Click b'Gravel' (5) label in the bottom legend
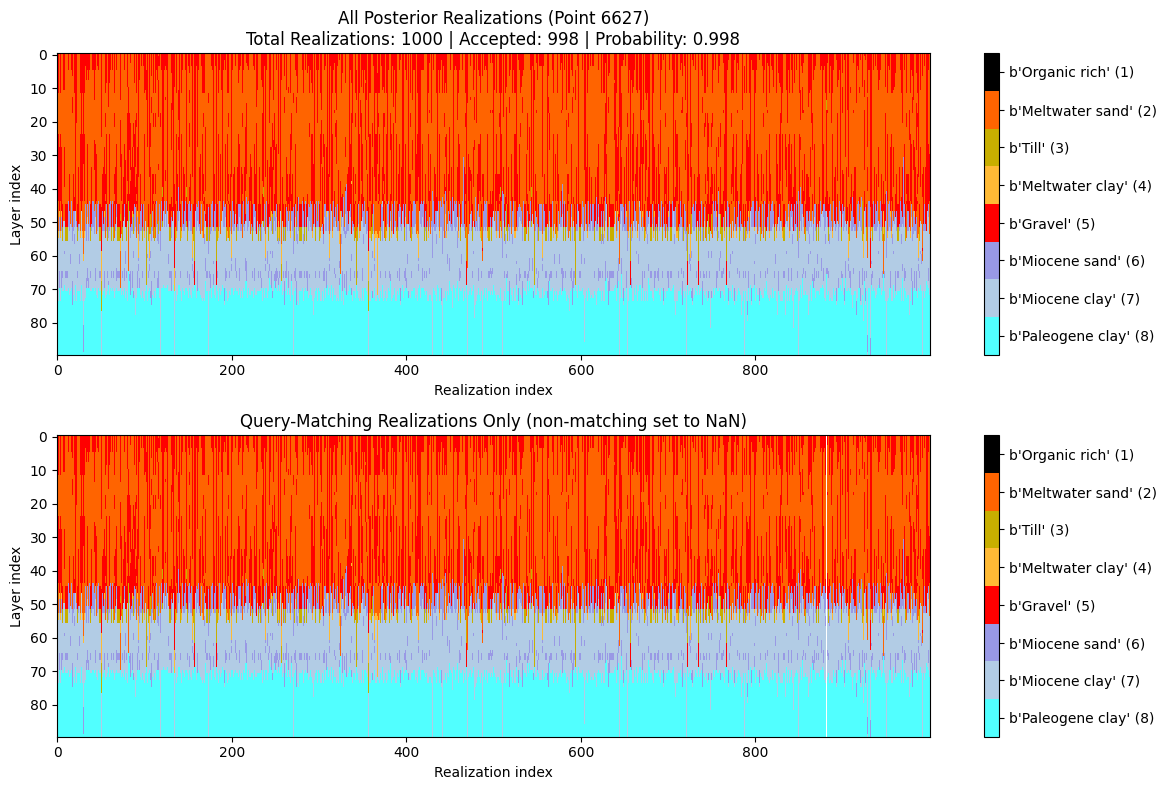1166x790 pixels. point(1051,606)
